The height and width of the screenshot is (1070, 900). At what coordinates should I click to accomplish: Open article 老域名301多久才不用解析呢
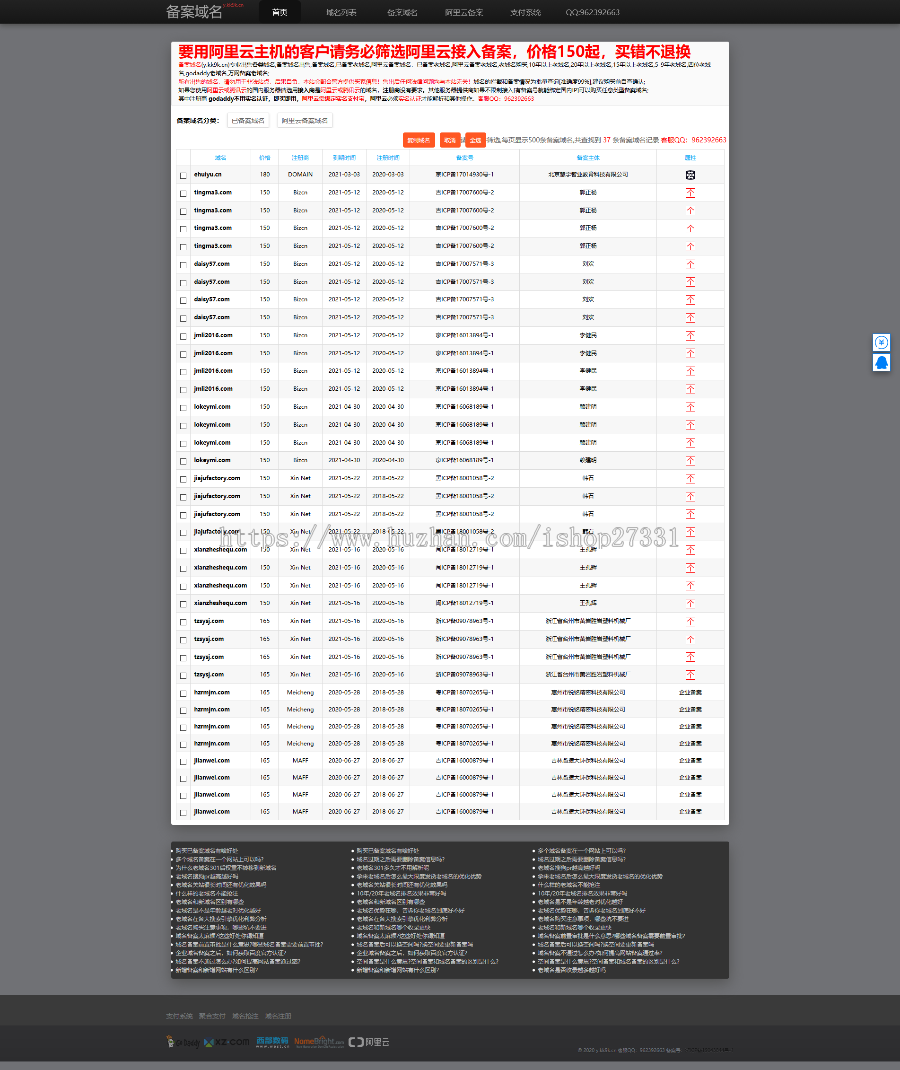click(393, 868)
